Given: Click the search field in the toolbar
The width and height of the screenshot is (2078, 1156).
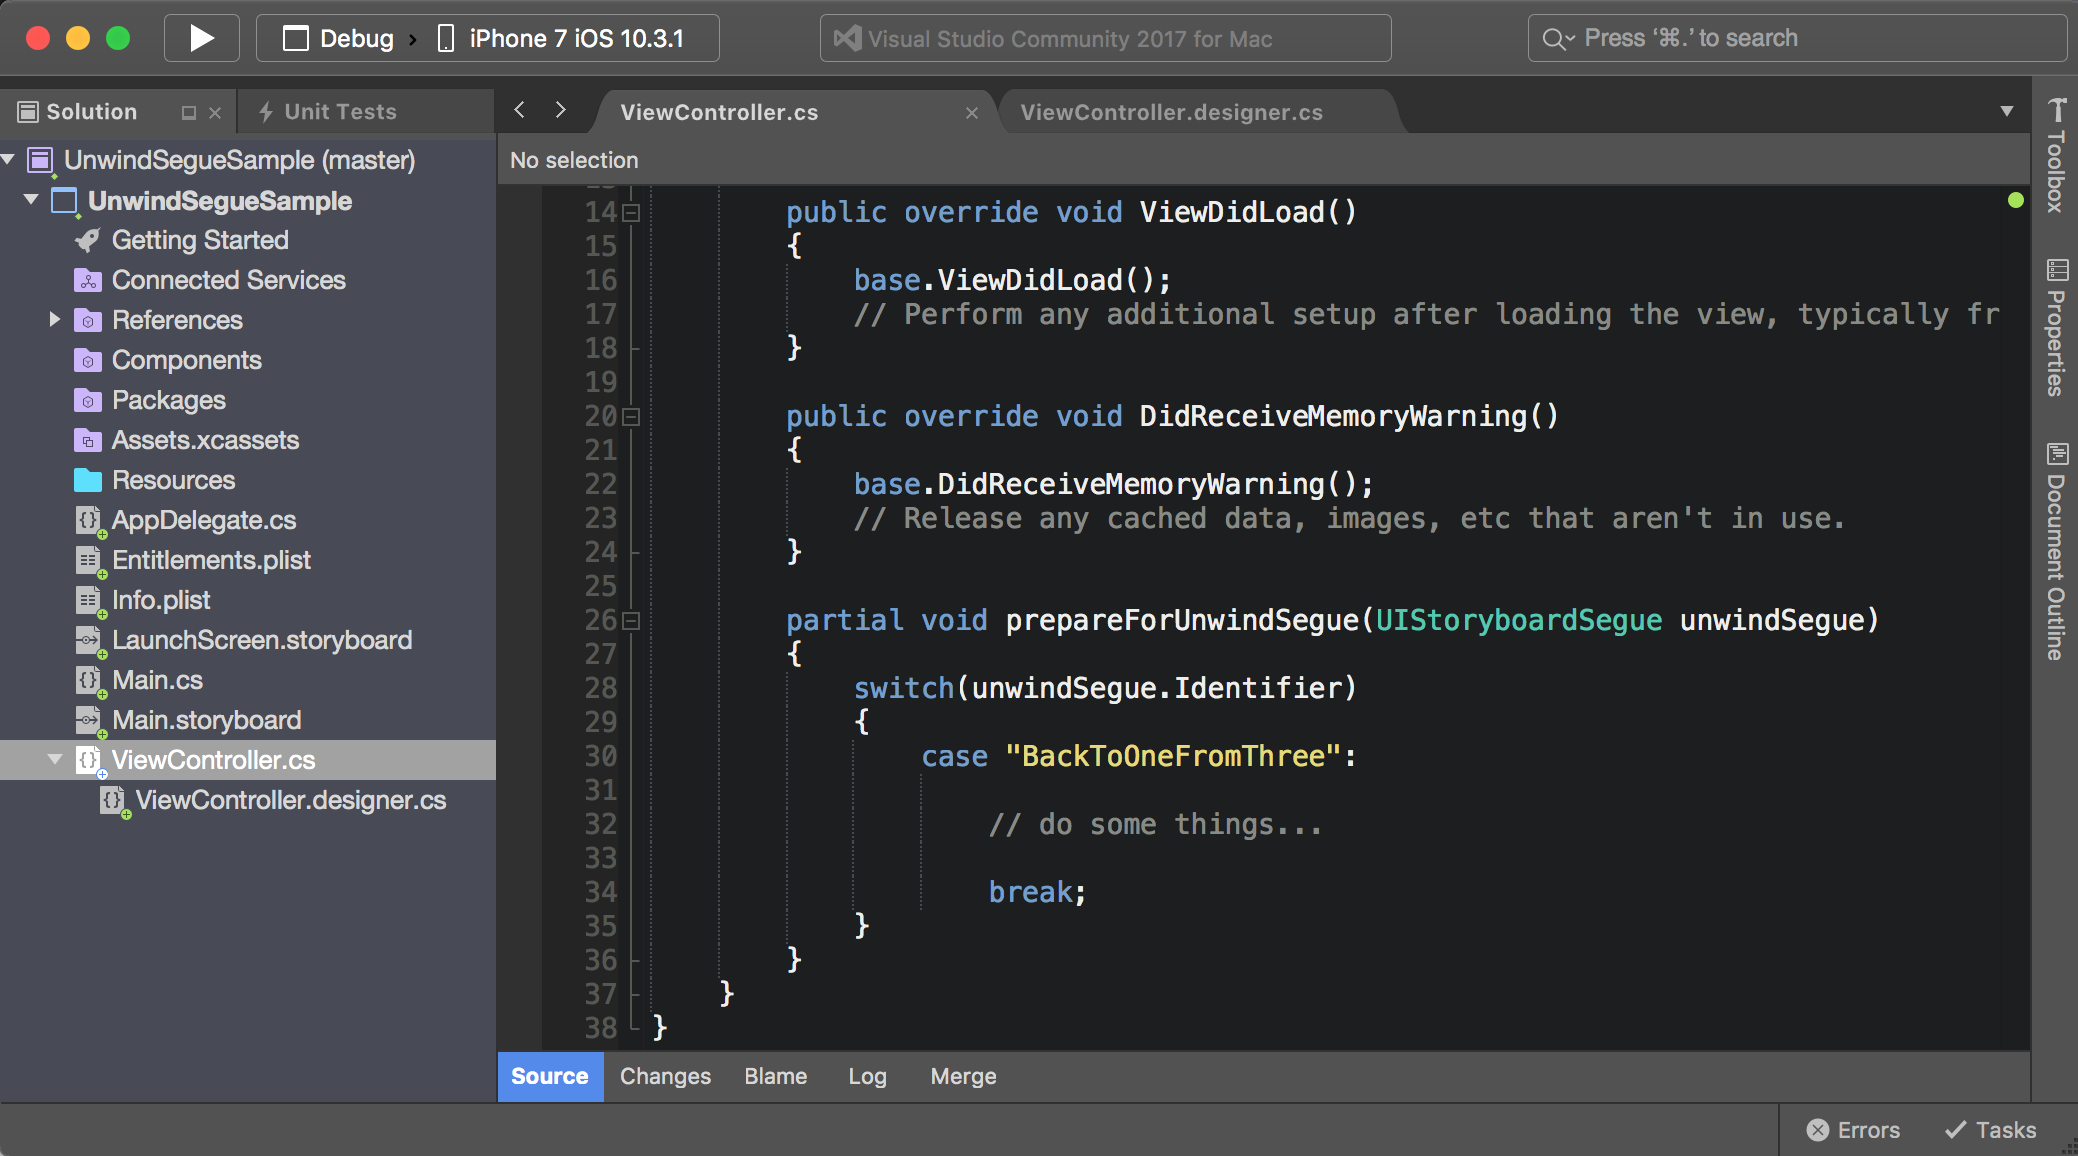Looking at the screenshot, I should point(1796,38).
